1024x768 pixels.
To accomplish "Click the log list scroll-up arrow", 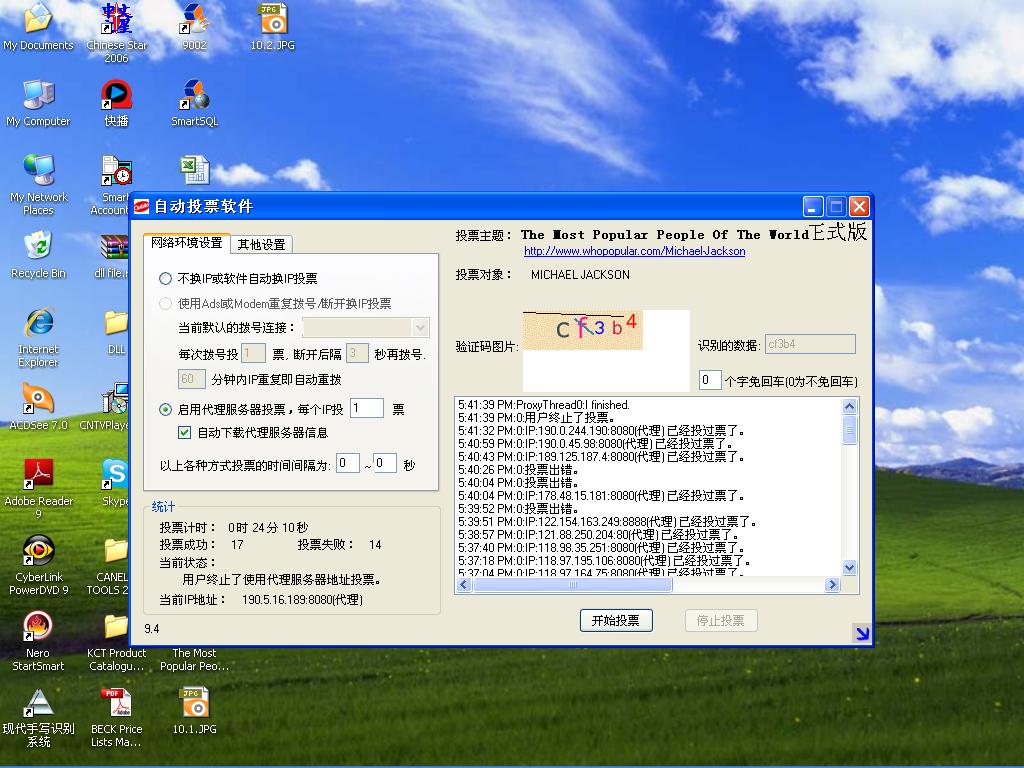I will (x=850, y=406).
